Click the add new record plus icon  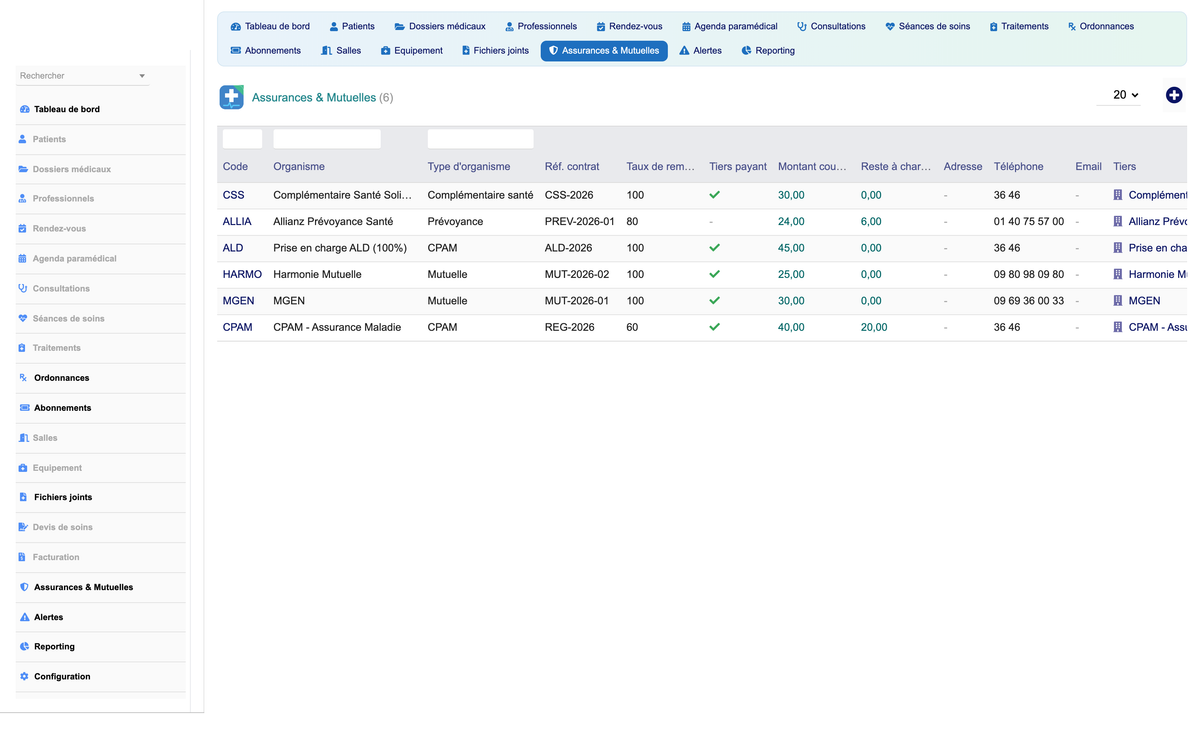point(1174,95)
